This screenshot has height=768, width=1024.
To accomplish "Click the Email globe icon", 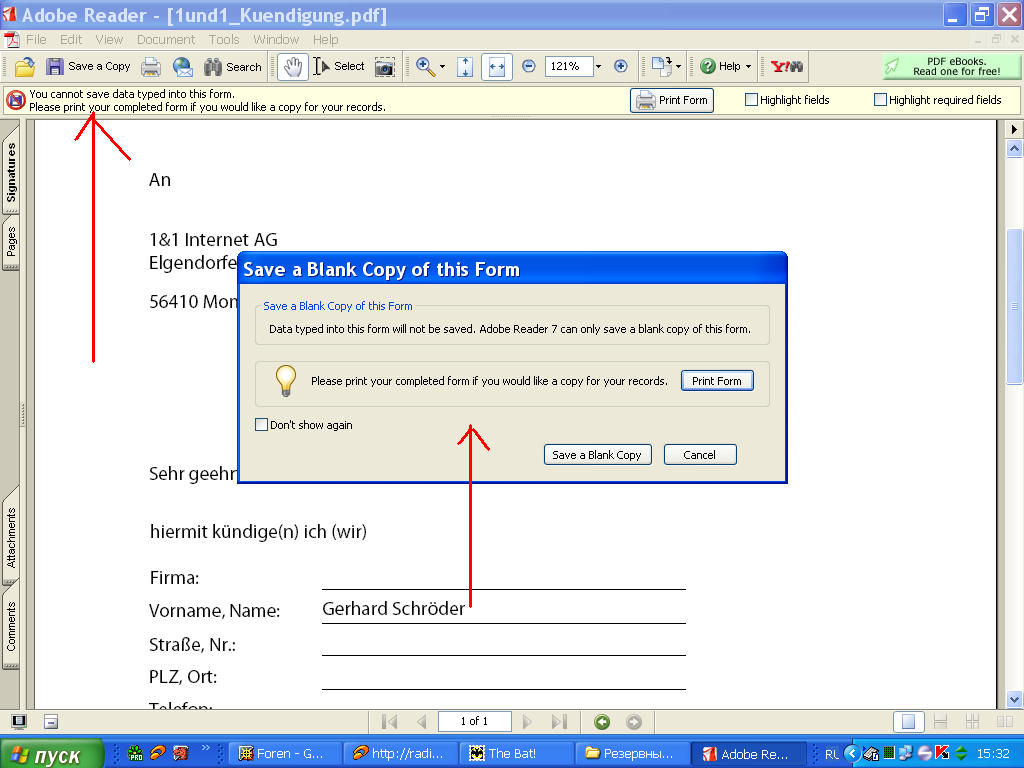I will 183,67.
